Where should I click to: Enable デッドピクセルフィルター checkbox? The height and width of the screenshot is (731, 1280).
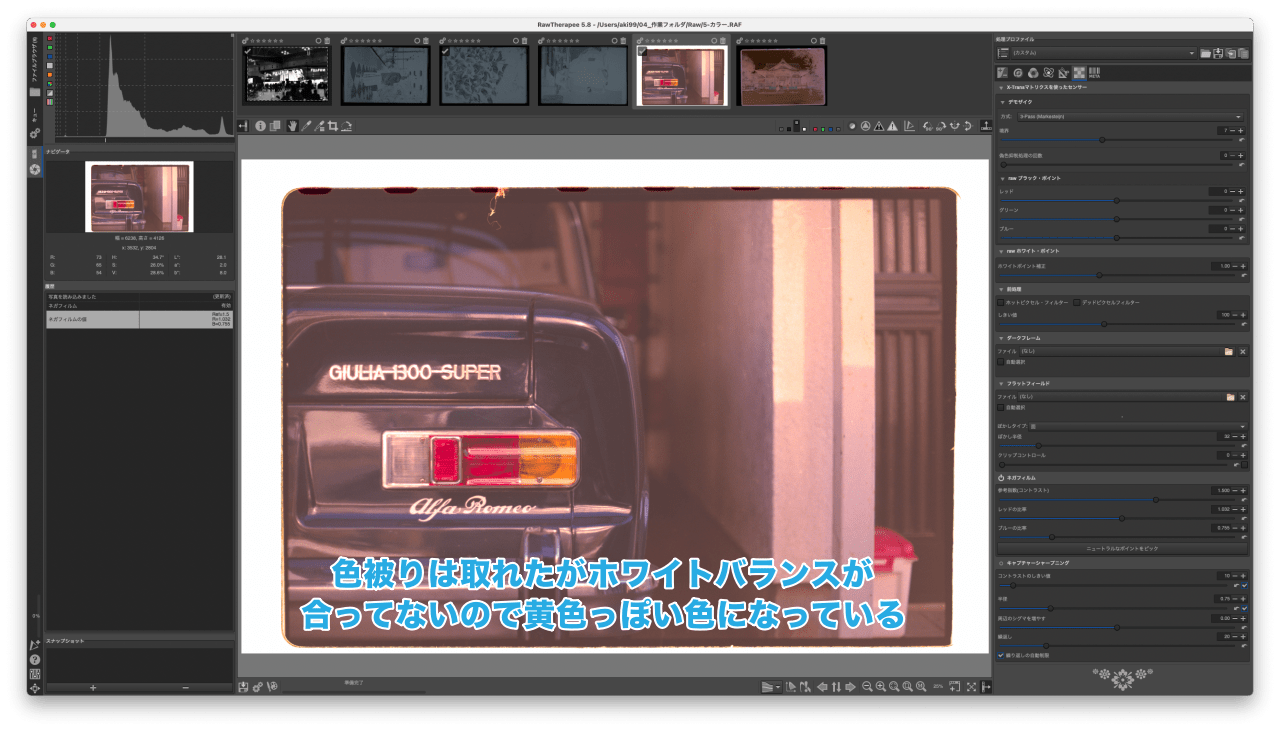pyautogui.click(x=1076, y=302)
